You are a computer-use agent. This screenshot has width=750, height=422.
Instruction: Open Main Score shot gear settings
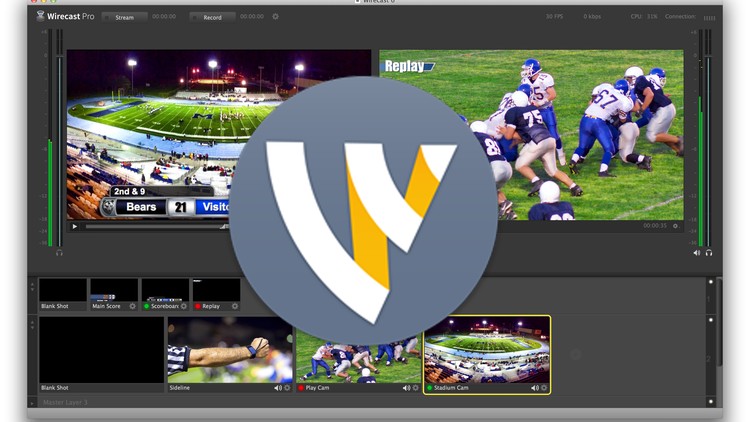pos(132,306)
